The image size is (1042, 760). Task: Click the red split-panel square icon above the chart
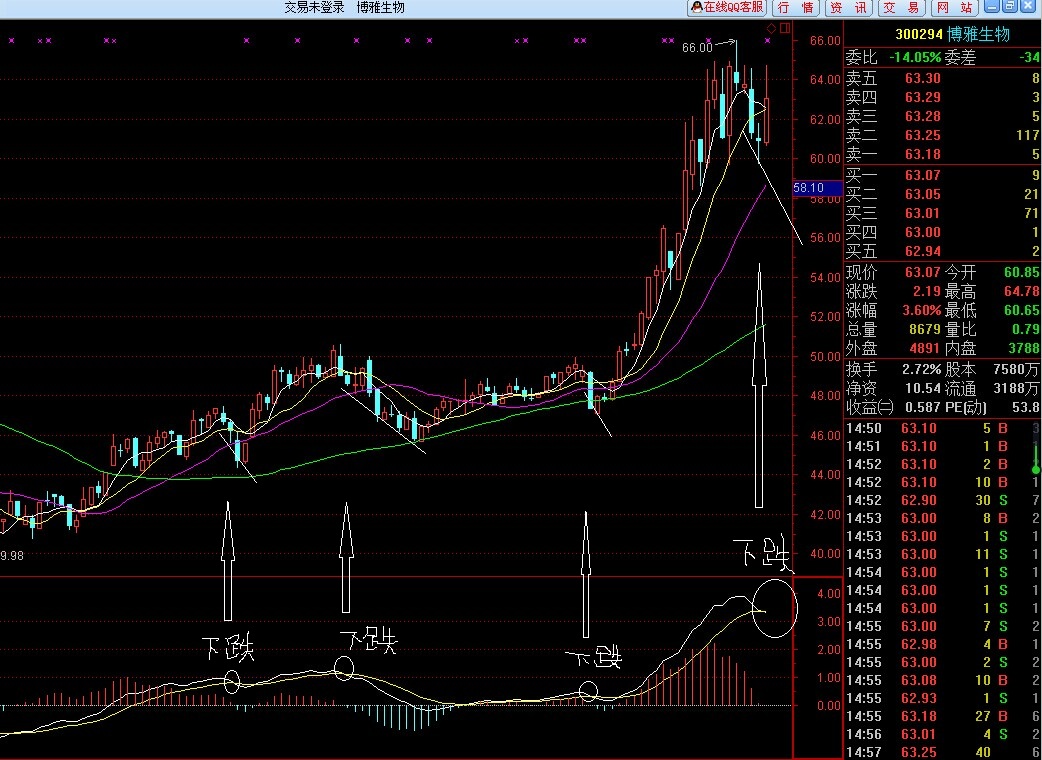[x=785, y=28]
